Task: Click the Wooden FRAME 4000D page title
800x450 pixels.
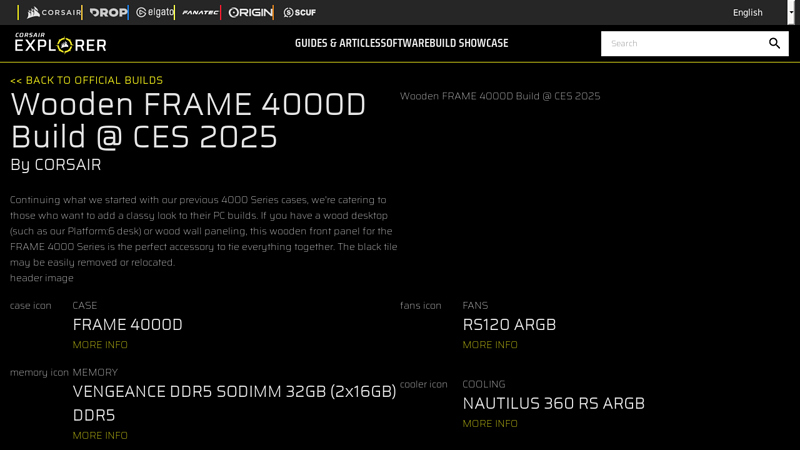Action: tap(188, 120)
